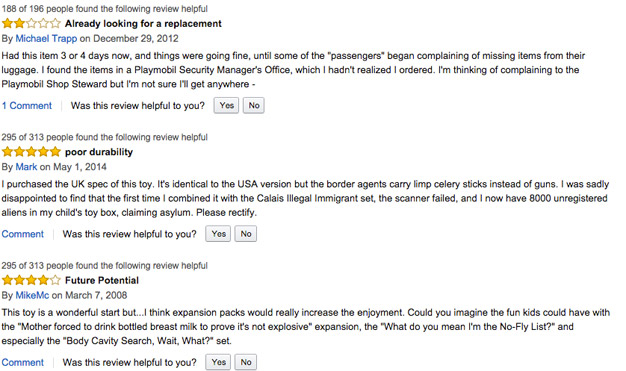Open reviewer profile Mark
Screen dimensions: 626x371
coord(26,167)
